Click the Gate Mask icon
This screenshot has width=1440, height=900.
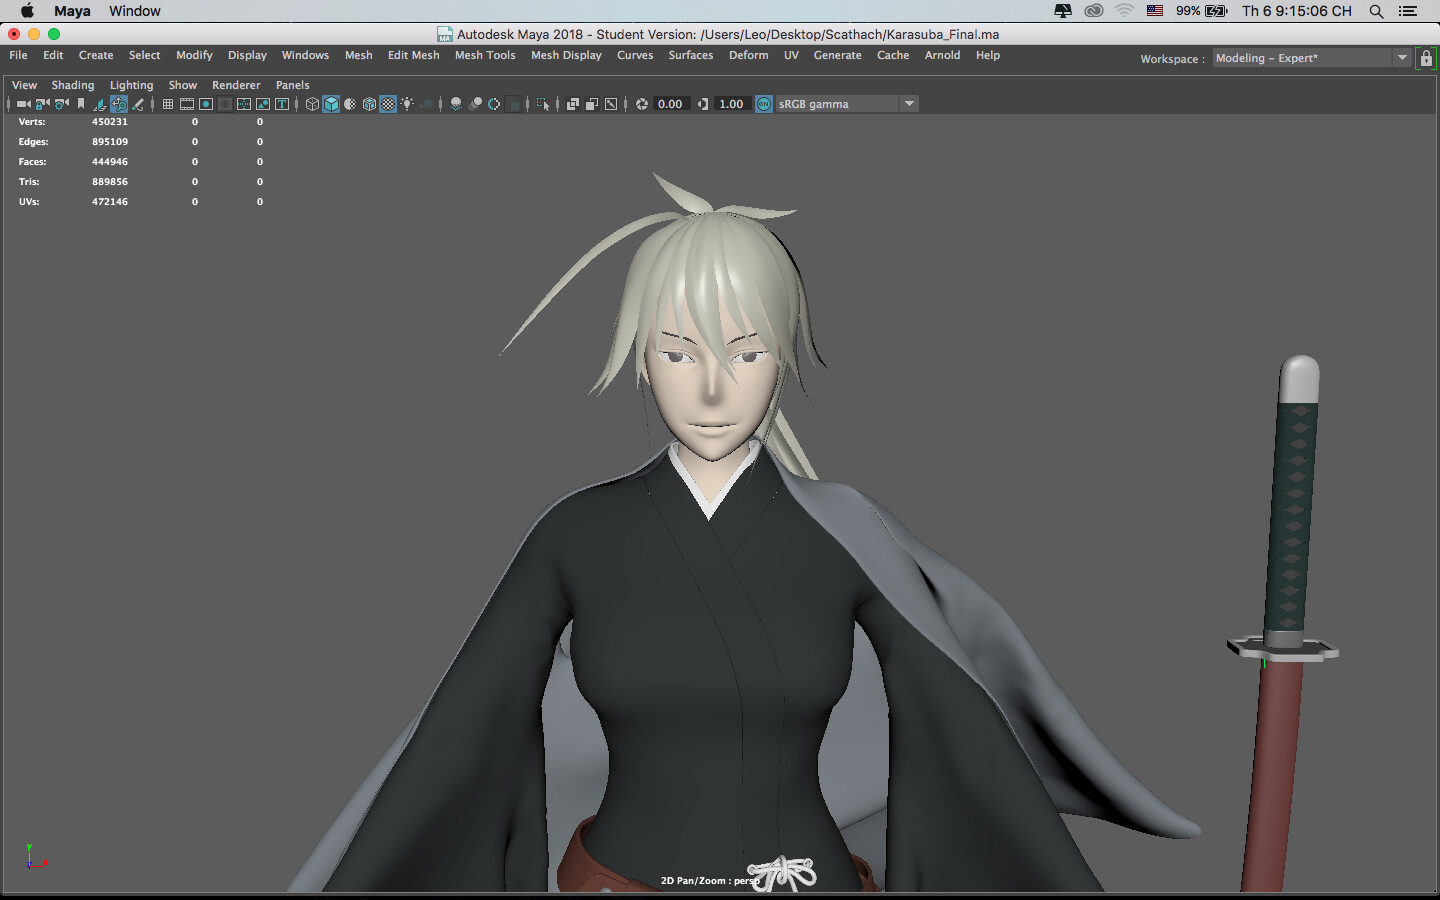coord(225,104)
